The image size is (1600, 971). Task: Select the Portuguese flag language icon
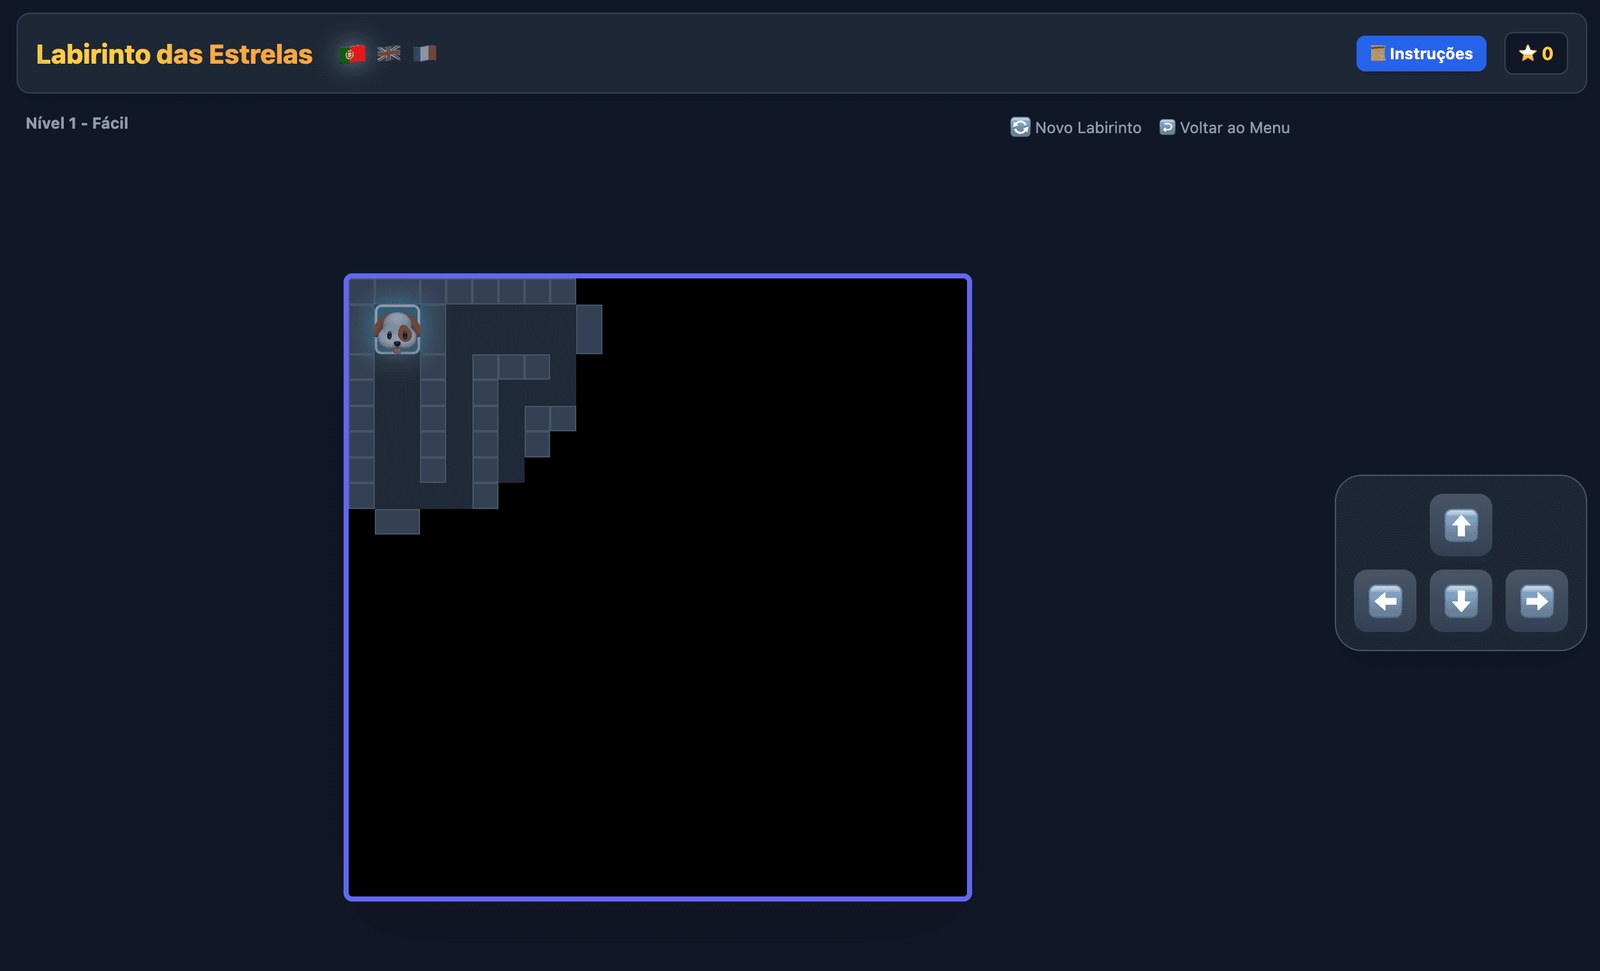click(x=352, y=54)
